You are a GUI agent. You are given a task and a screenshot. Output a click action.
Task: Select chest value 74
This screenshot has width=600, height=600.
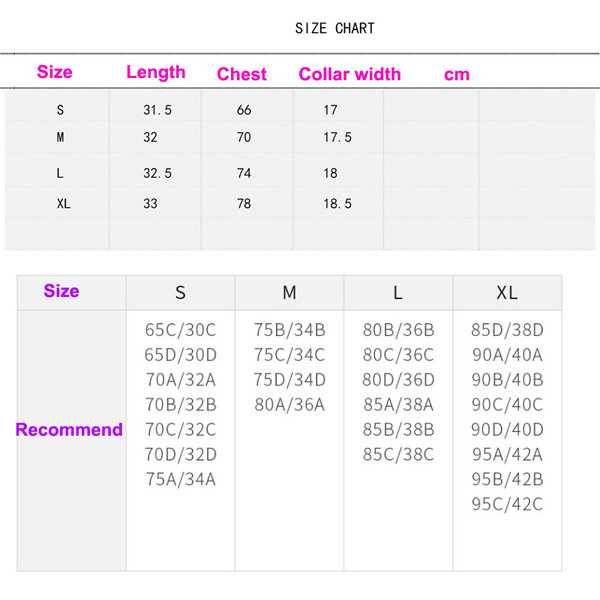[244, 173]
